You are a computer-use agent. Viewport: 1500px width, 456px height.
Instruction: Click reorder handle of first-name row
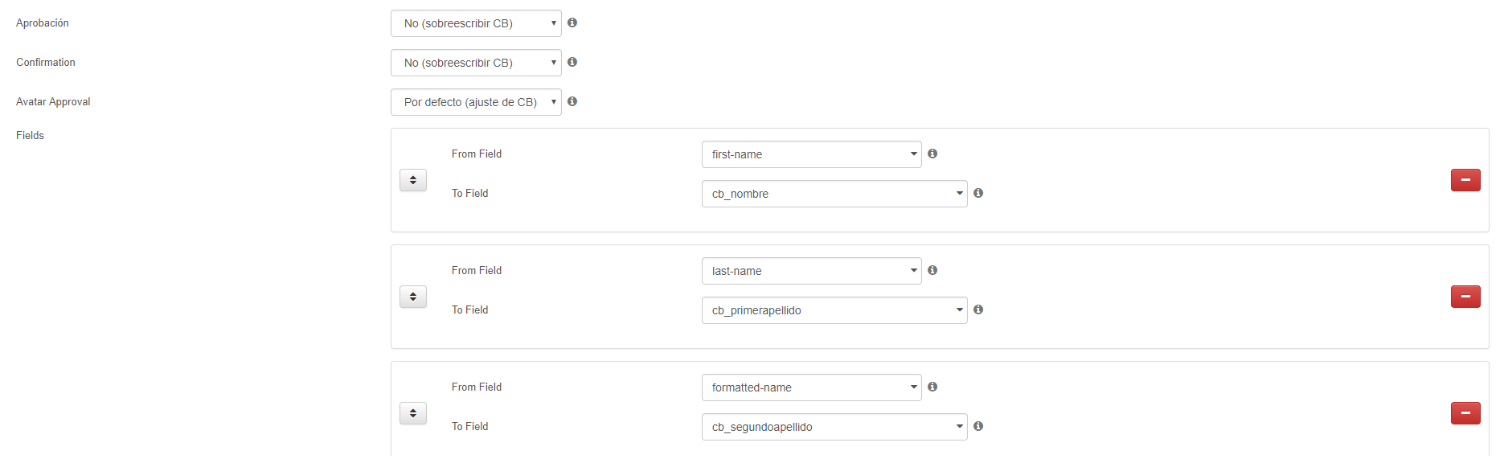coord(413,180)
